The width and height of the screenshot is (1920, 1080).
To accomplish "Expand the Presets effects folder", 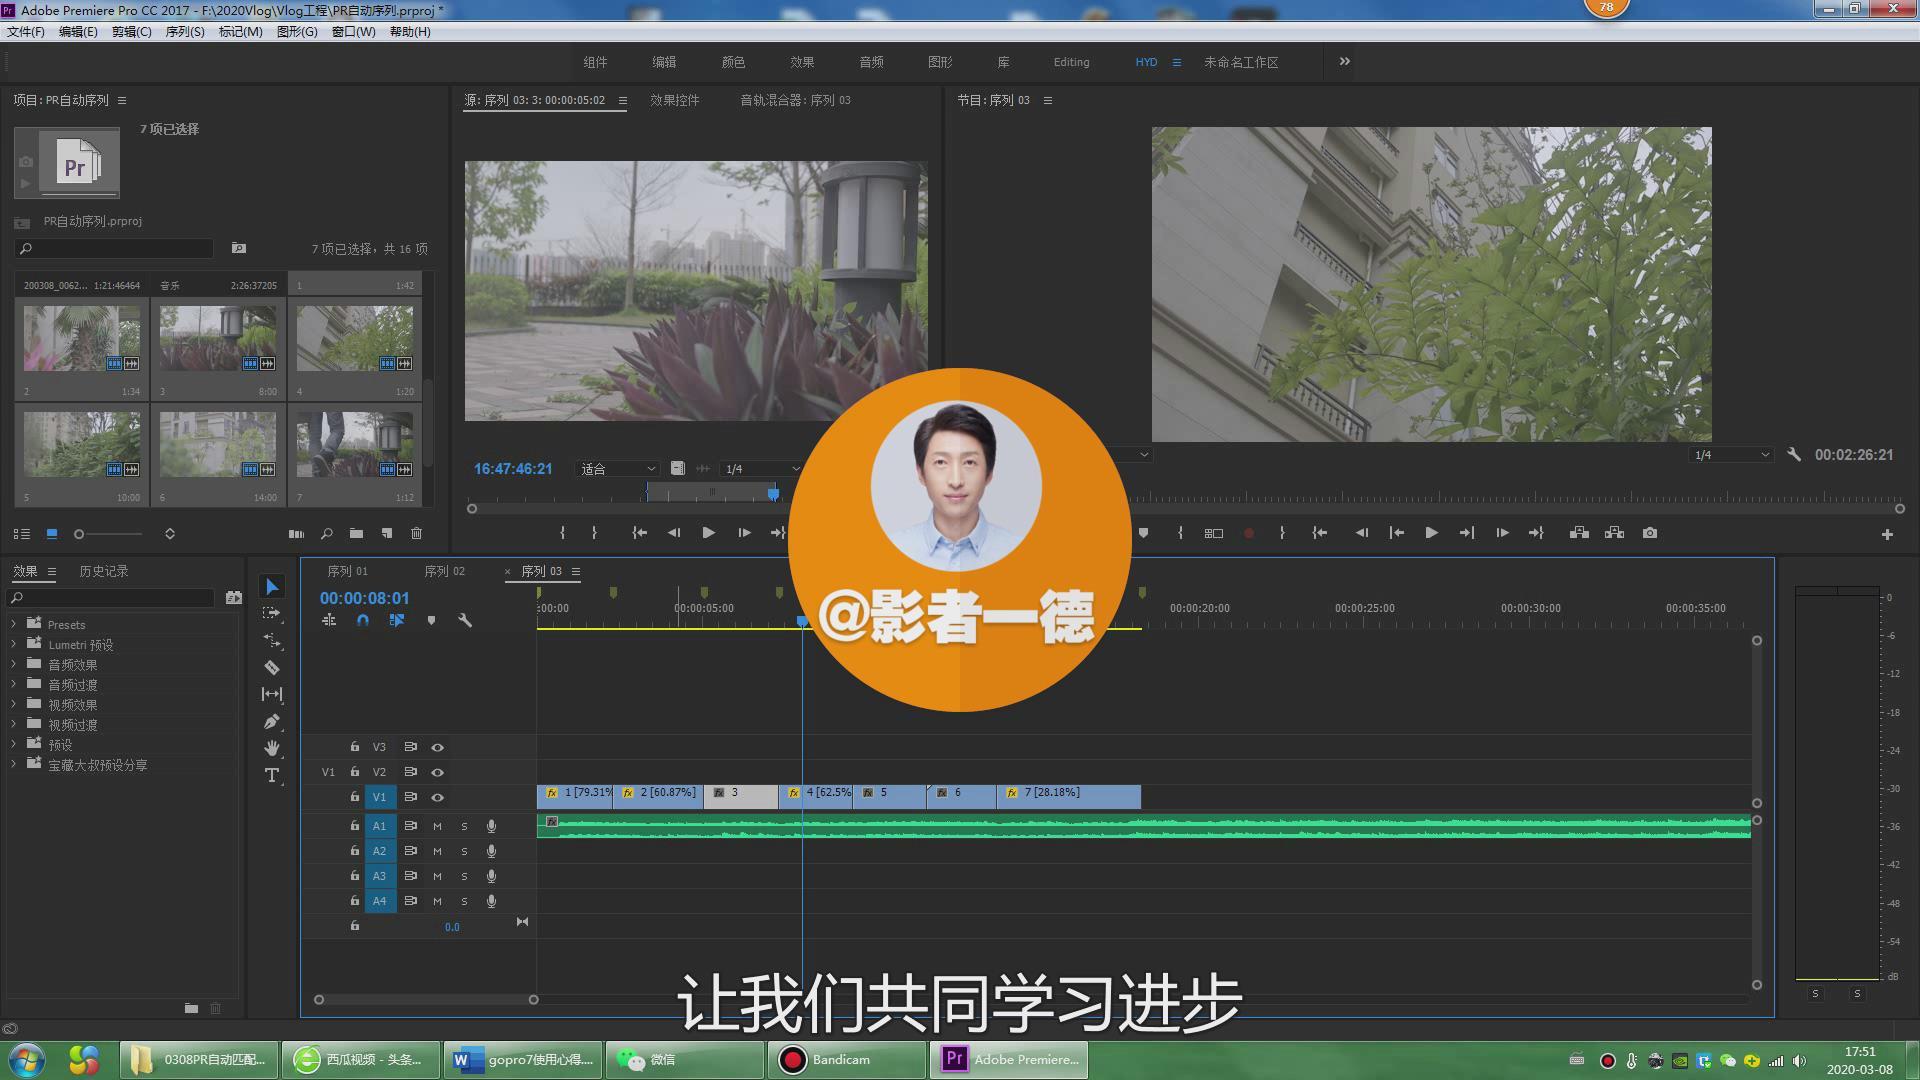I will tap(14, 624).
